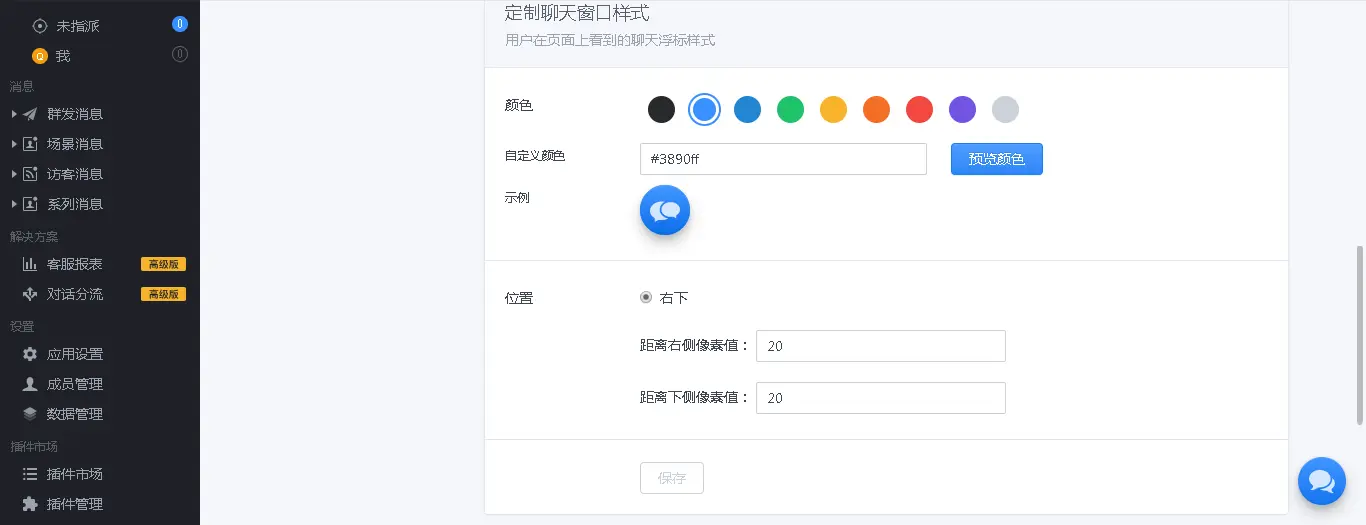Click the 示例 label
The height and width of the screenshot is (525, 1366).
(x=517, y=198)
